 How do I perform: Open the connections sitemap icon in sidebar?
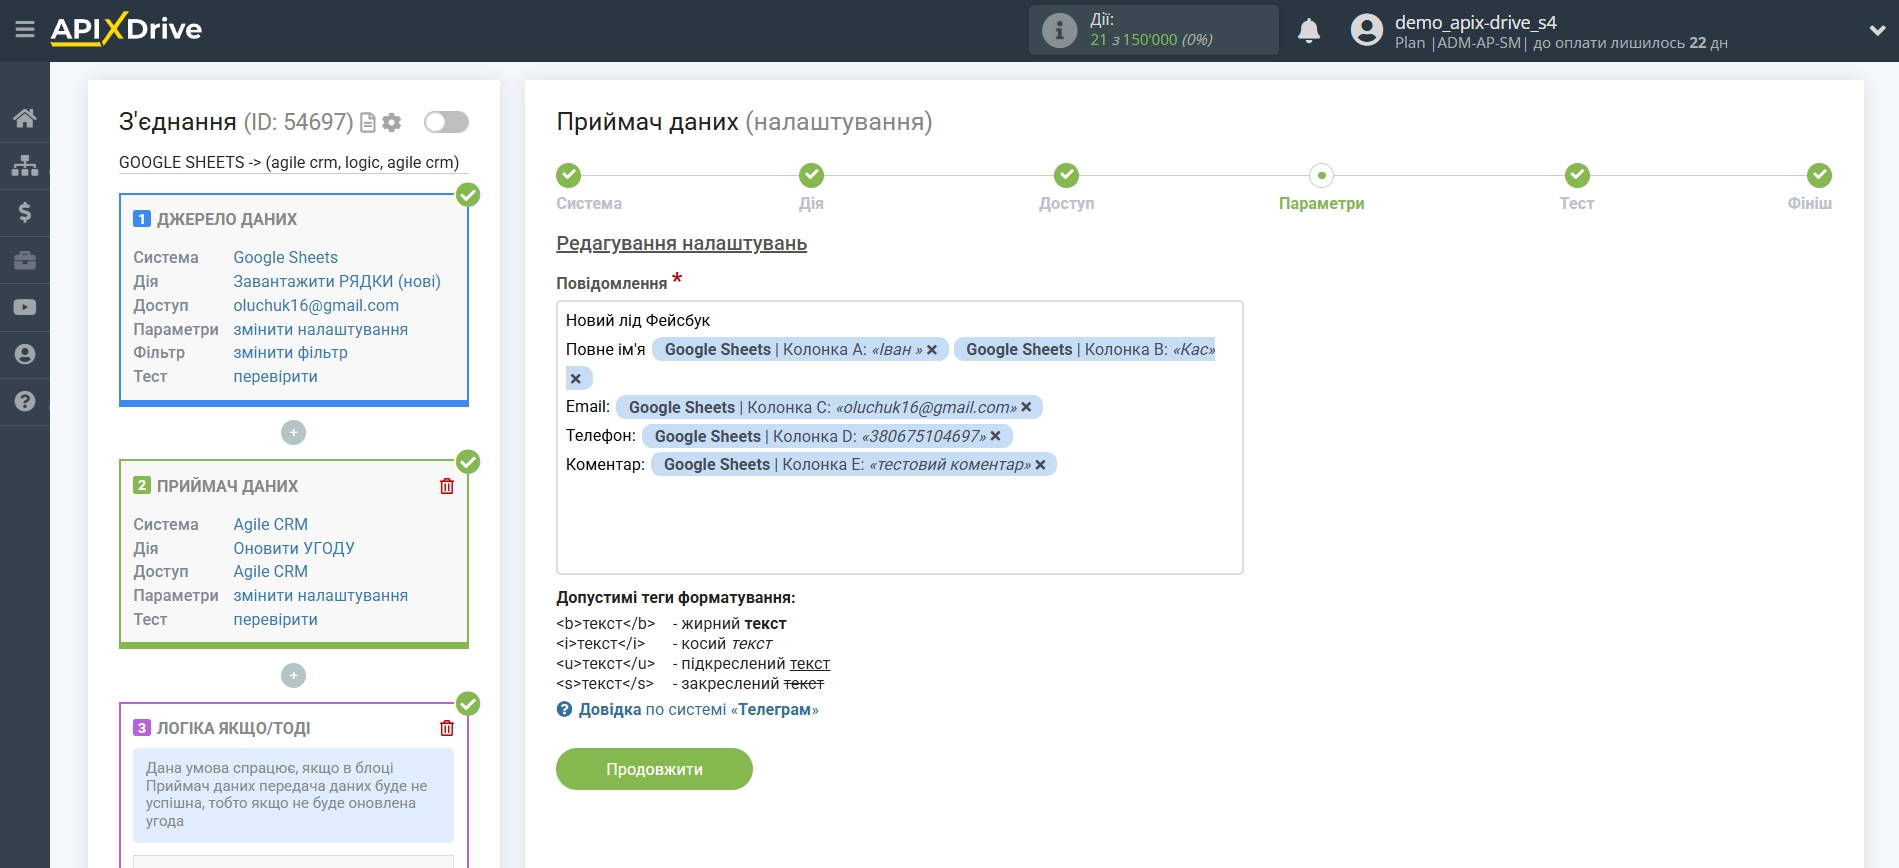[x=25, y=165]
